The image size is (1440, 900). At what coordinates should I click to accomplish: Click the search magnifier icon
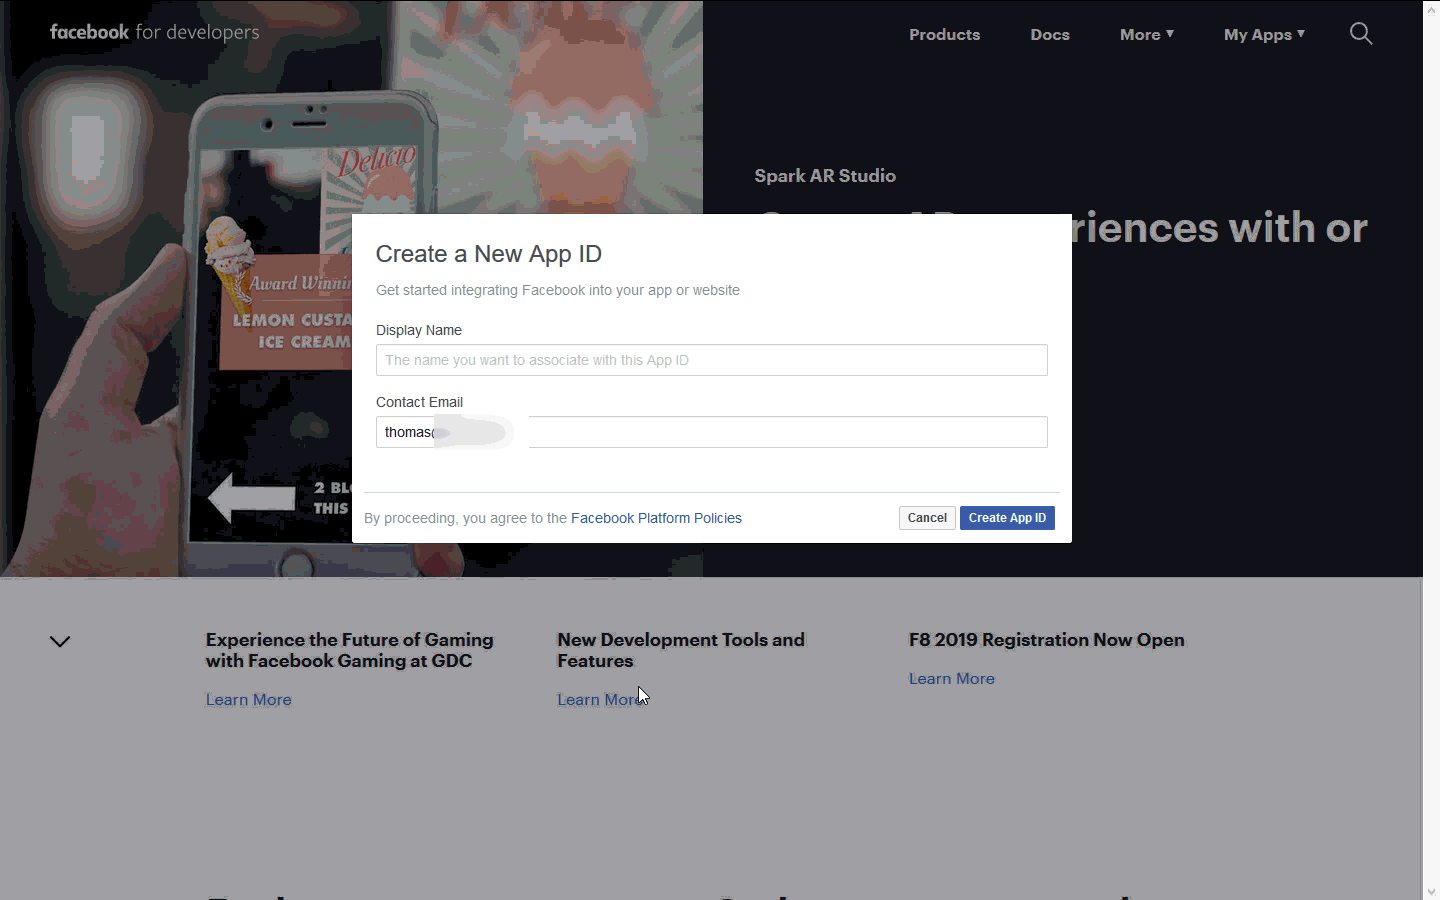[1361, 34]
